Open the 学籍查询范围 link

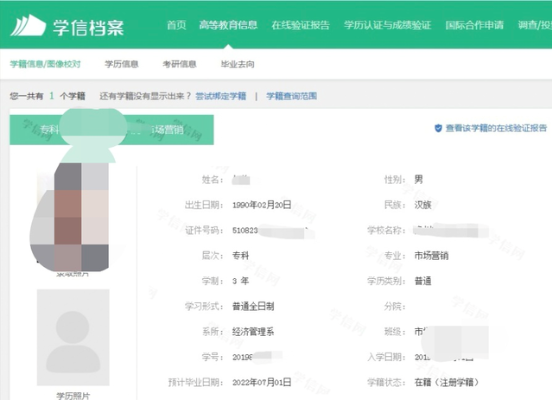coord(291,96)
